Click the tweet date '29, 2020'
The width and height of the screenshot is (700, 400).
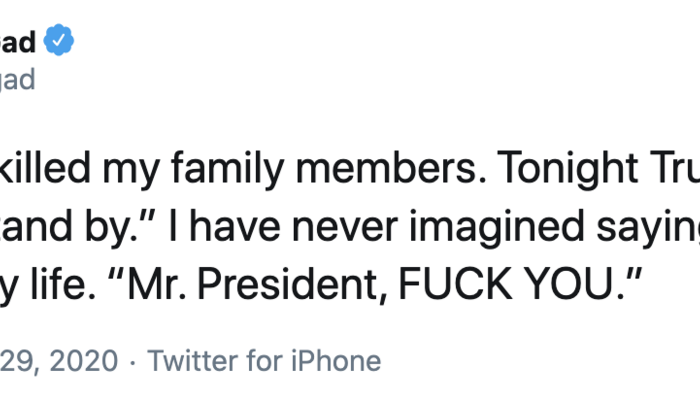(58, 360)
